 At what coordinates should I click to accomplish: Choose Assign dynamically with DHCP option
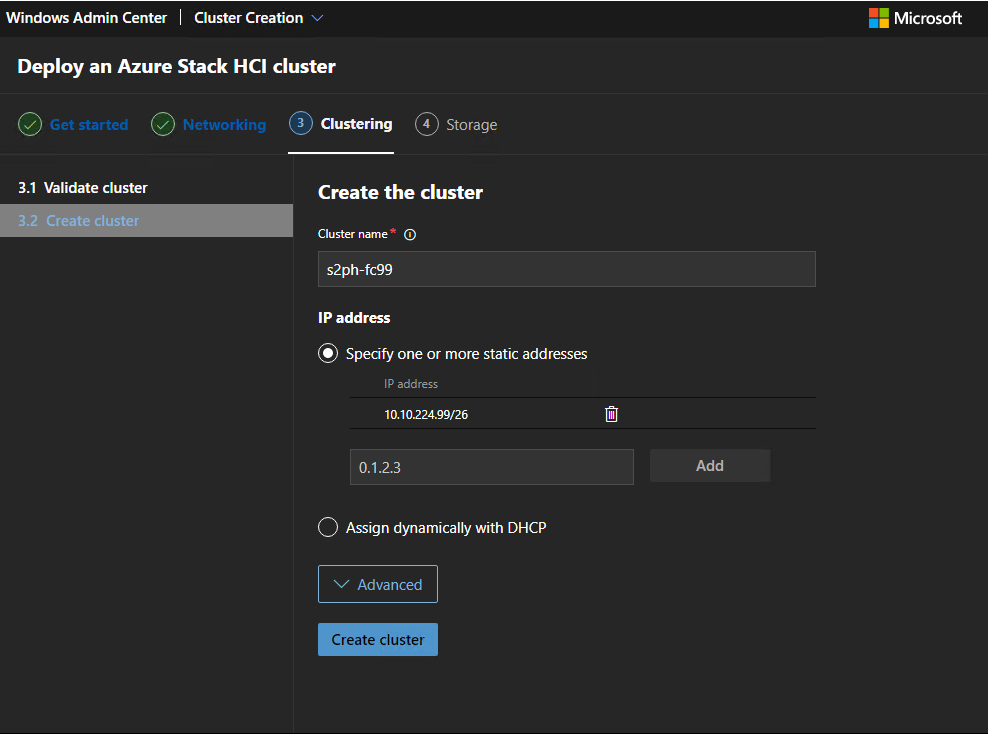pyautogui.click(x=328, y=528)
